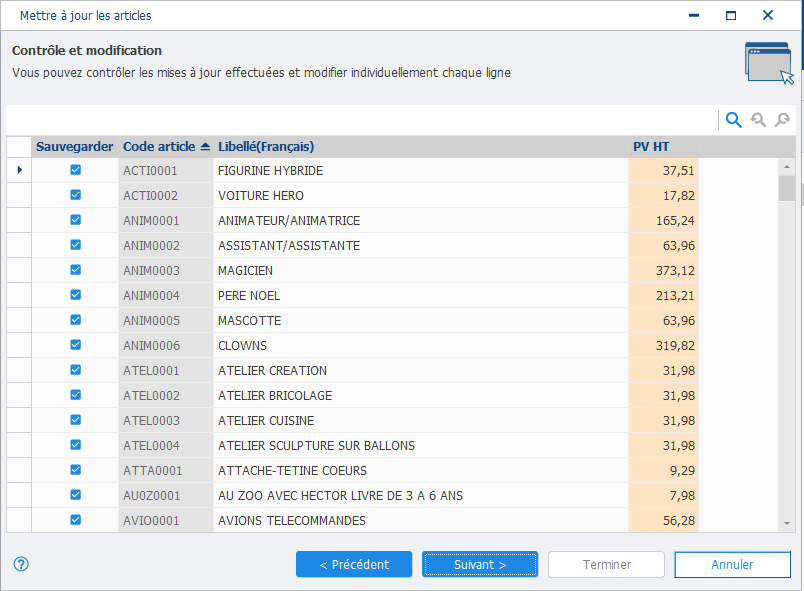Click the scrollbar up arrow
804x591 pixels.
[x=787, y=167]
